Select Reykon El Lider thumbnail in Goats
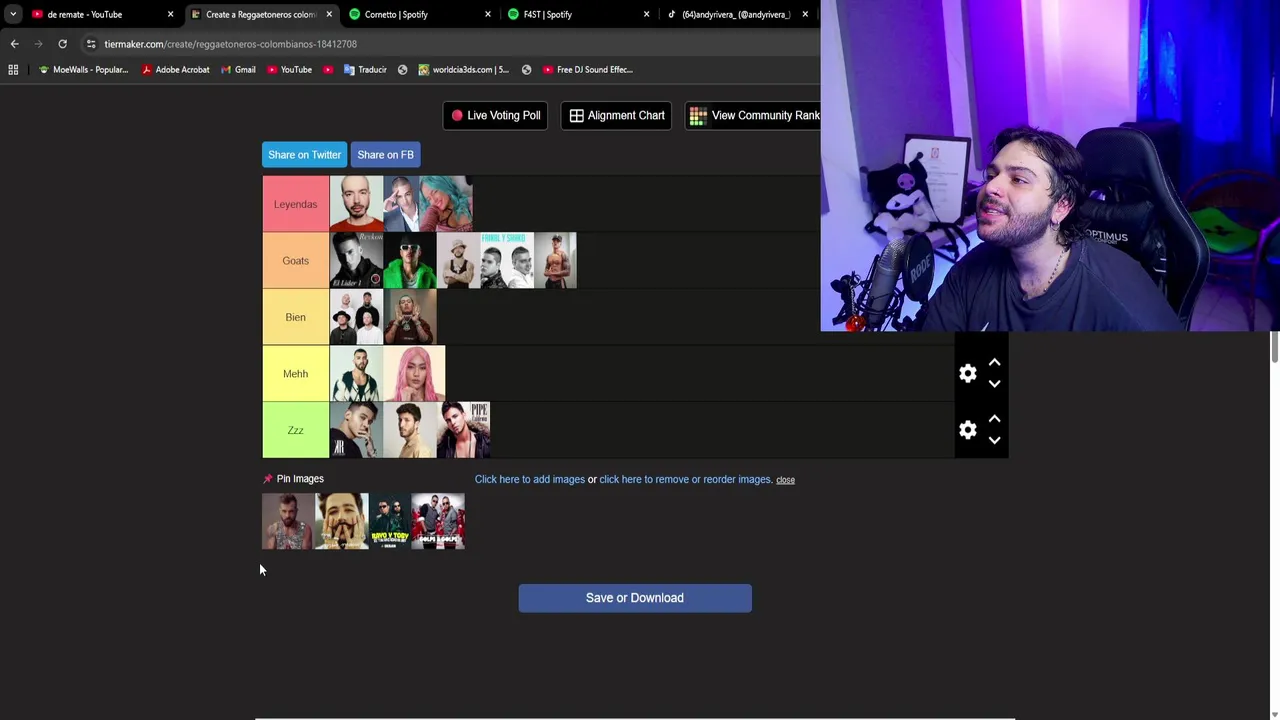 pos(356,260)
